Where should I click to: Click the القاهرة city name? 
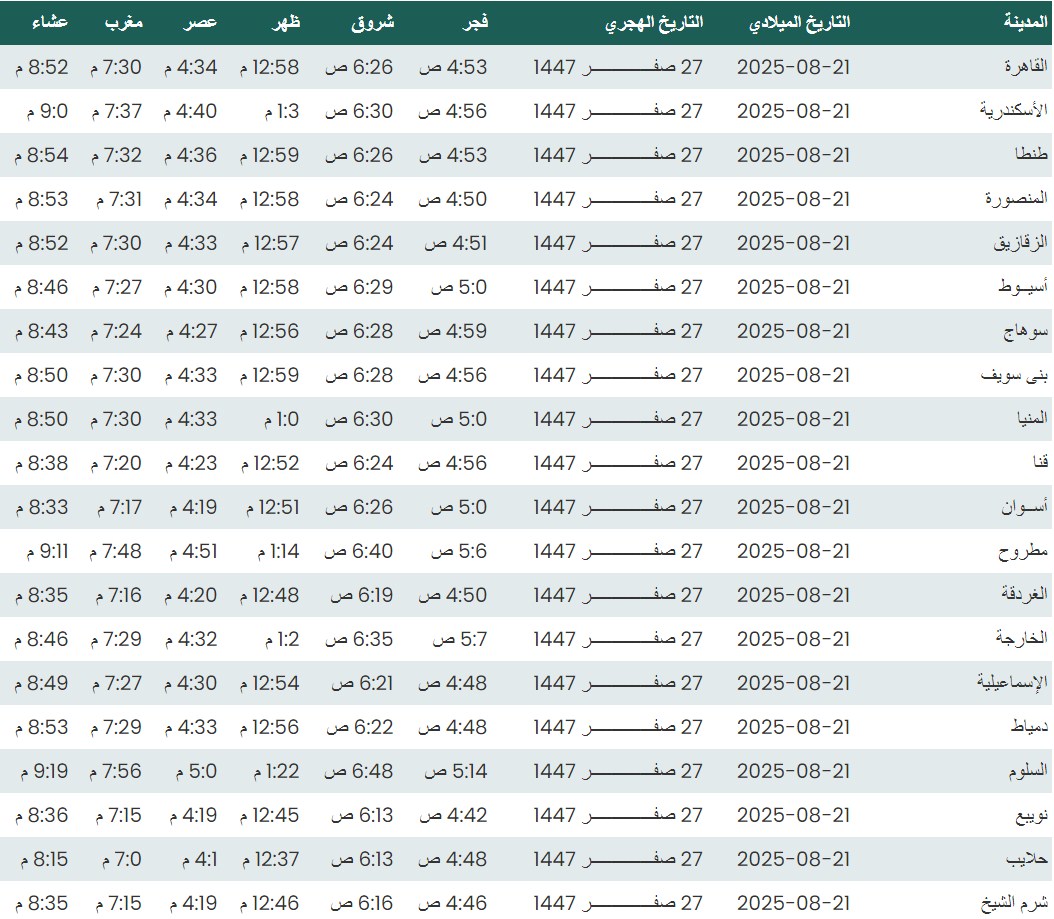[1024, 67]
